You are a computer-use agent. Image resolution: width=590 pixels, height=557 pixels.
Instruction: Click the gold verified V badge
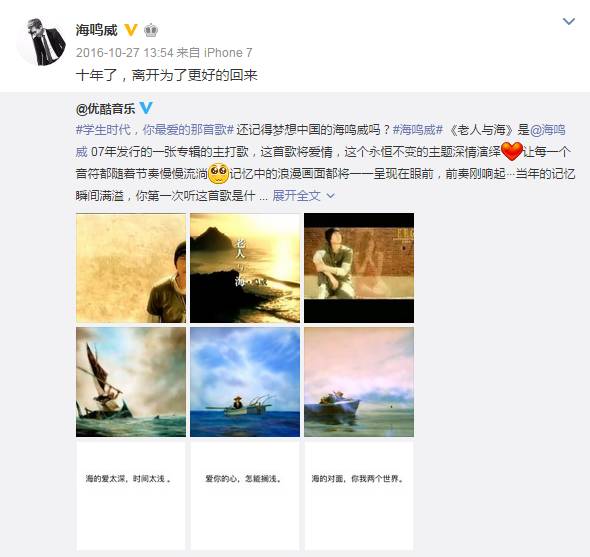pos(131,30)
